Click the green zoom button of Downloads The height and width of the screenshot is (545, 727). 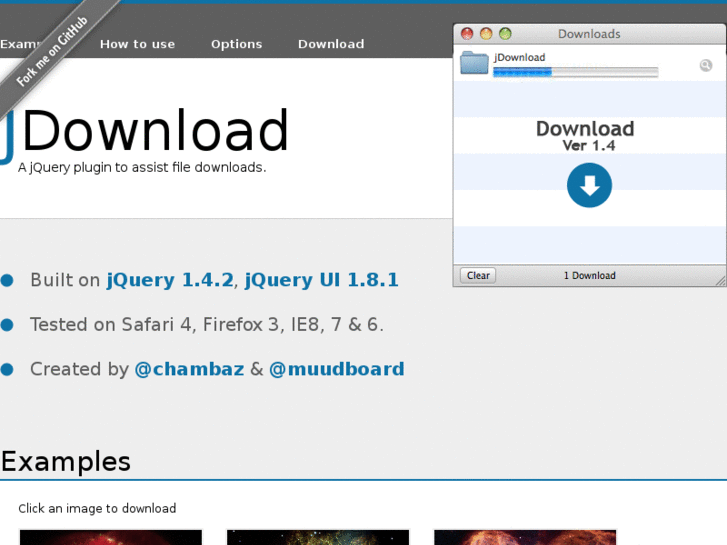(505, 33)
